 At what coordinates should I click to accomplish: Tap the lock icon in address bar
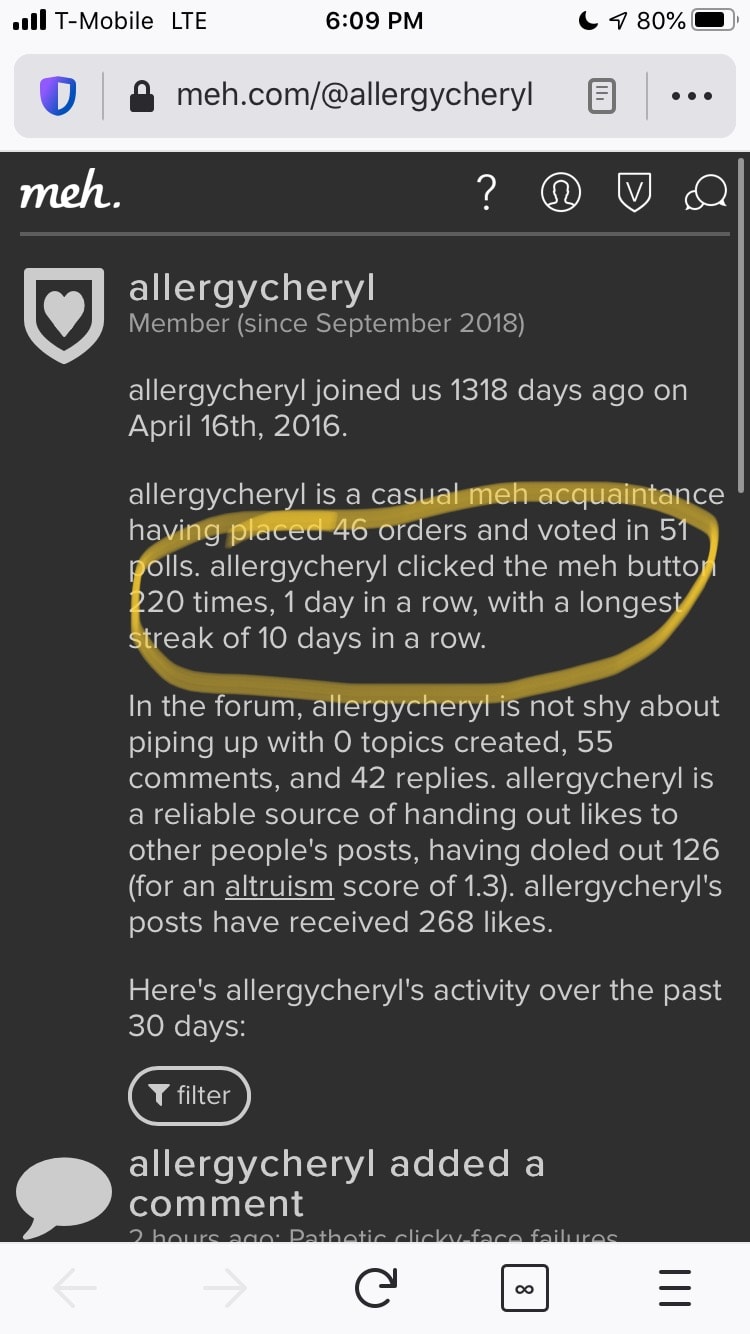tap(144, 96)
